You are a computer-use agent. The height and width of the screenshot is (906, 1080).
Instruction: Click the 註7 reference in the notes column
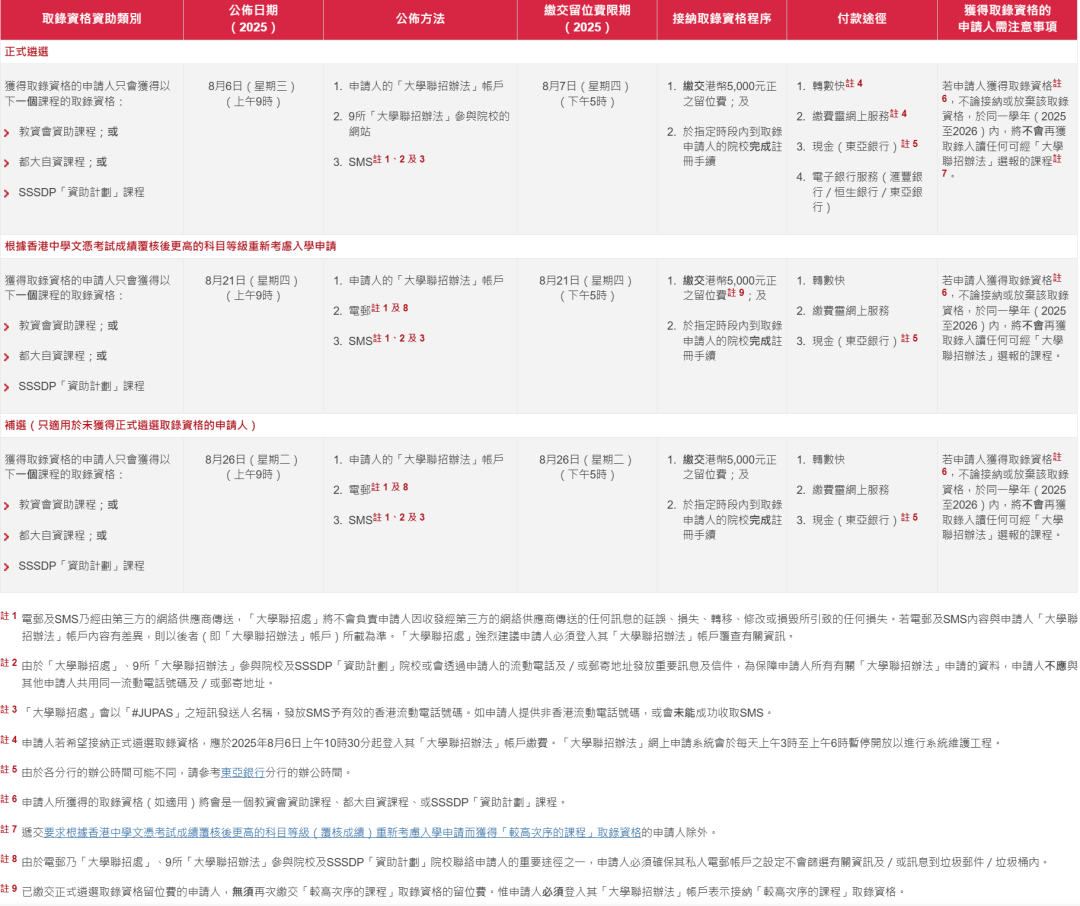(1057, 159)
